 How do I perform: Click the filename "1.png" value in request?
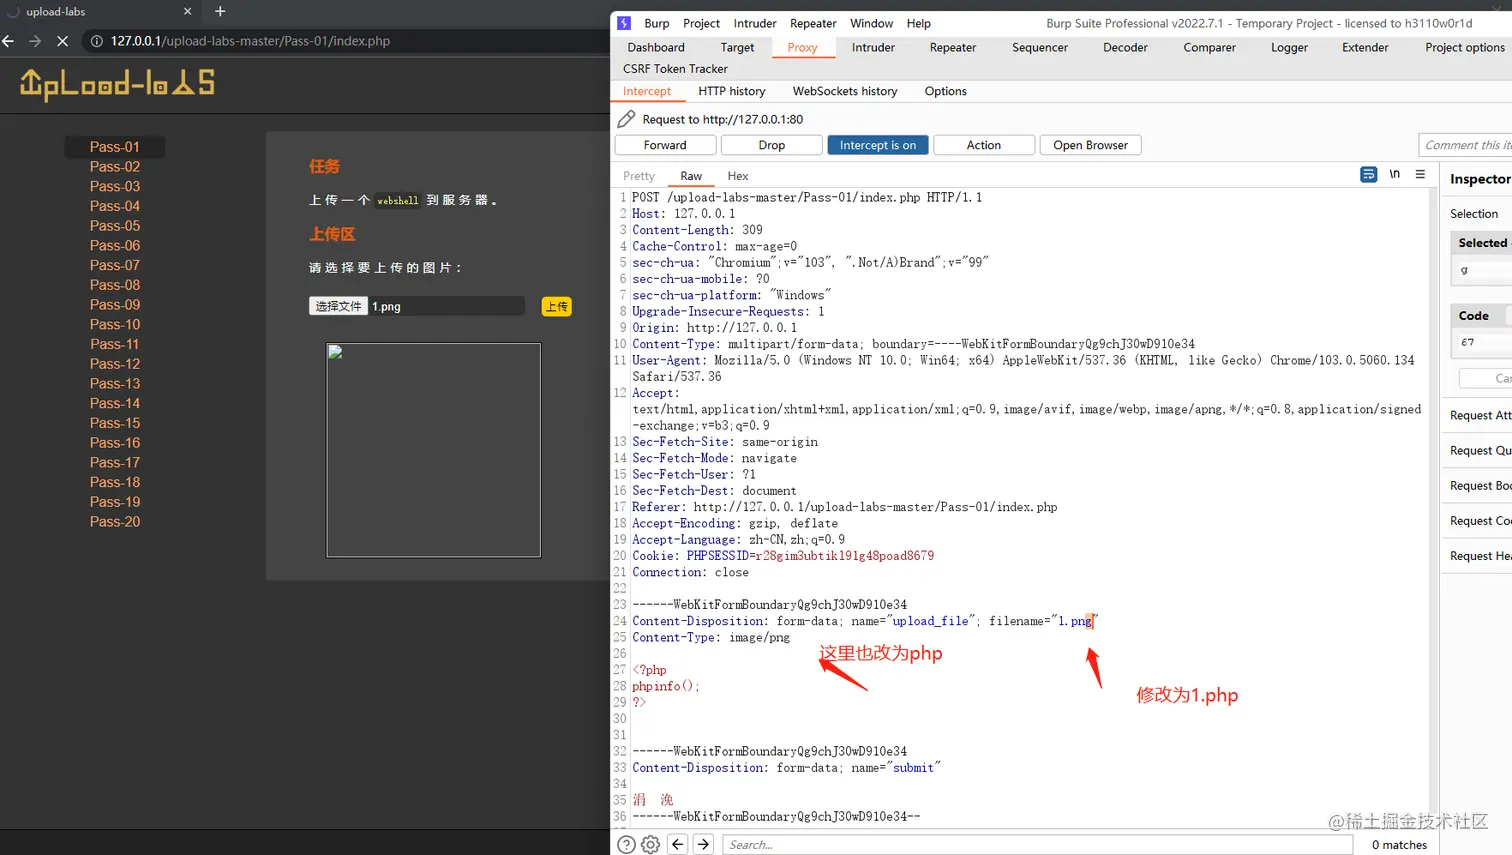coord(1075,621)
